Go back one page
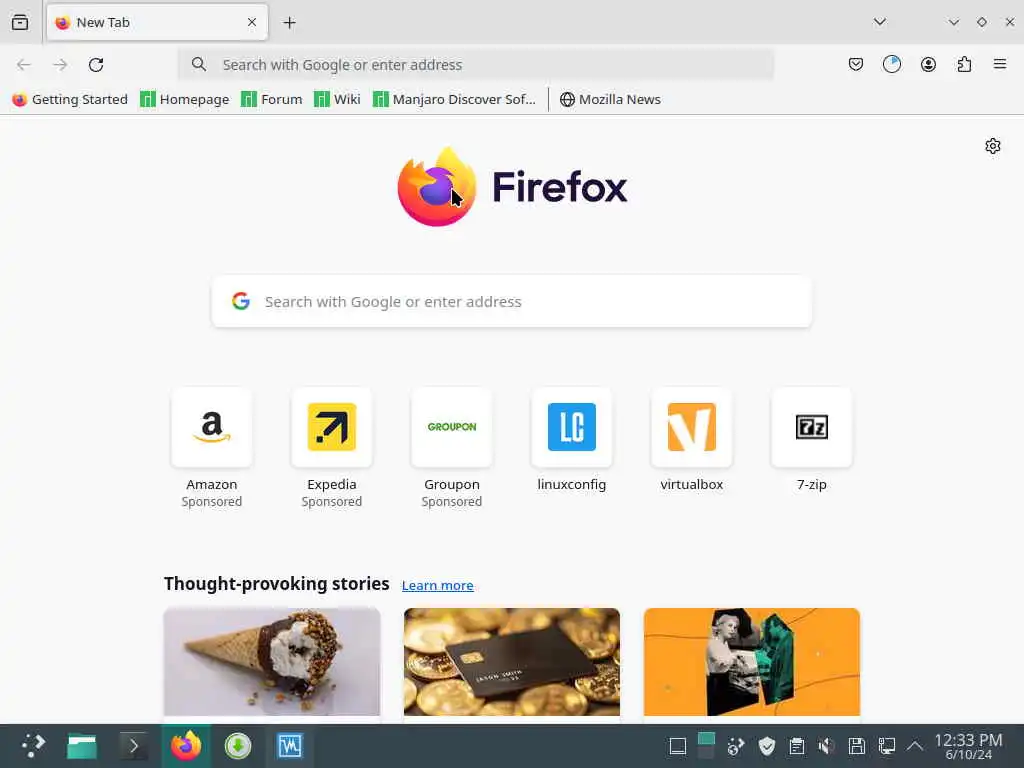Image resolution: width=1024 pixels, height=768 pixels. click(x=24, y=65)
